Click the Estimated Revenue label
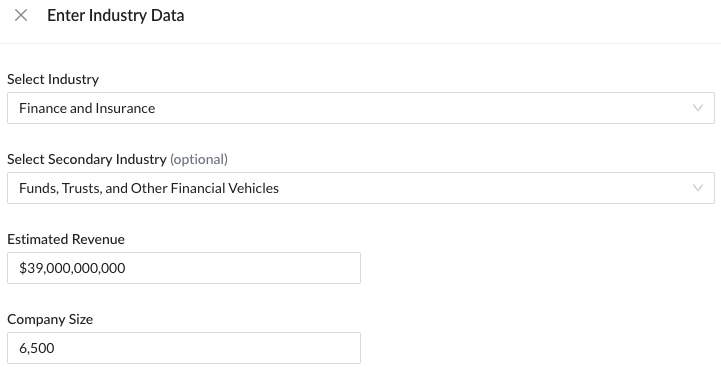The height and width of the screenshot is (373, 721). (x=66, y=239)
